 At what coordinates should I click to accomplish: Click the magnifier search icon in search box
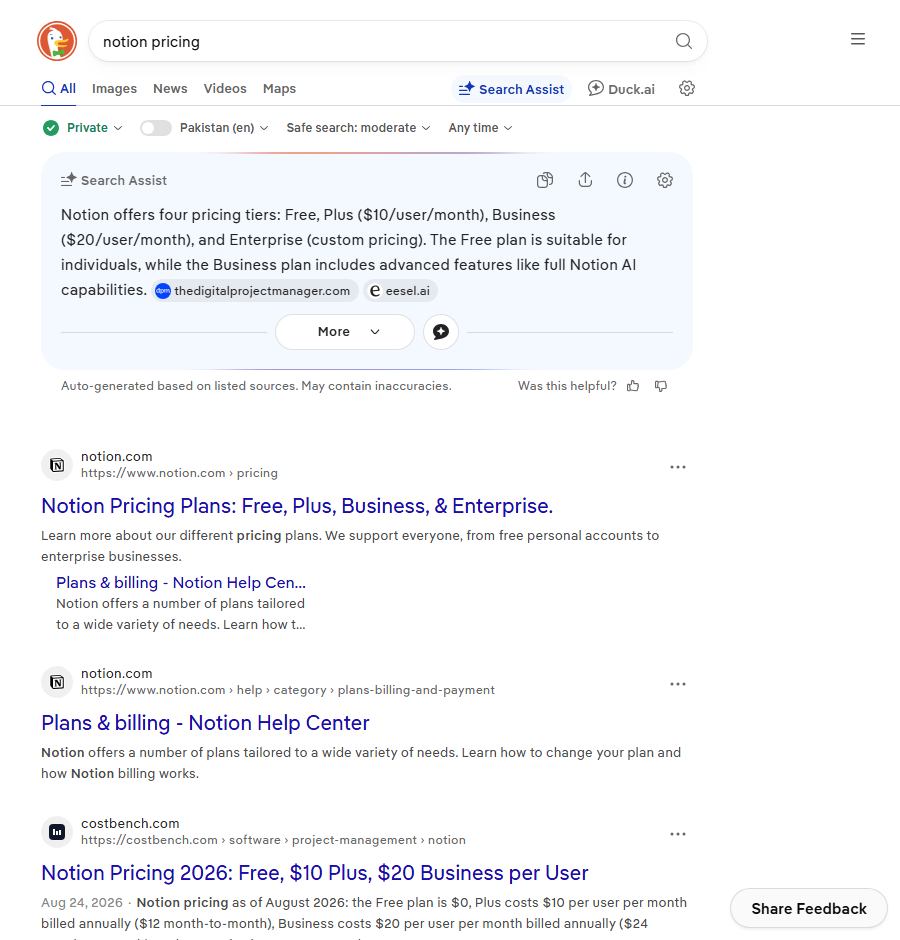[684, 41]
